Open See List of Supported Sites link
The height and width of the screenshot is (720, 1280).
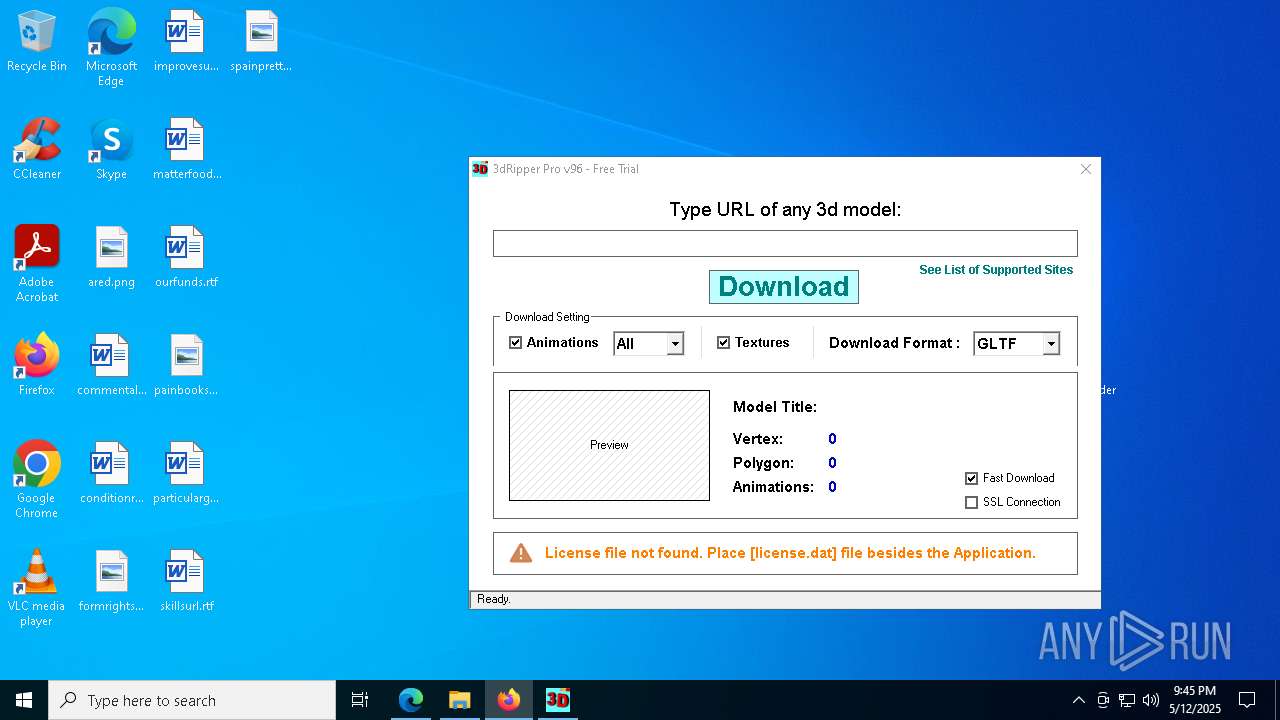[x=996, y=270]
